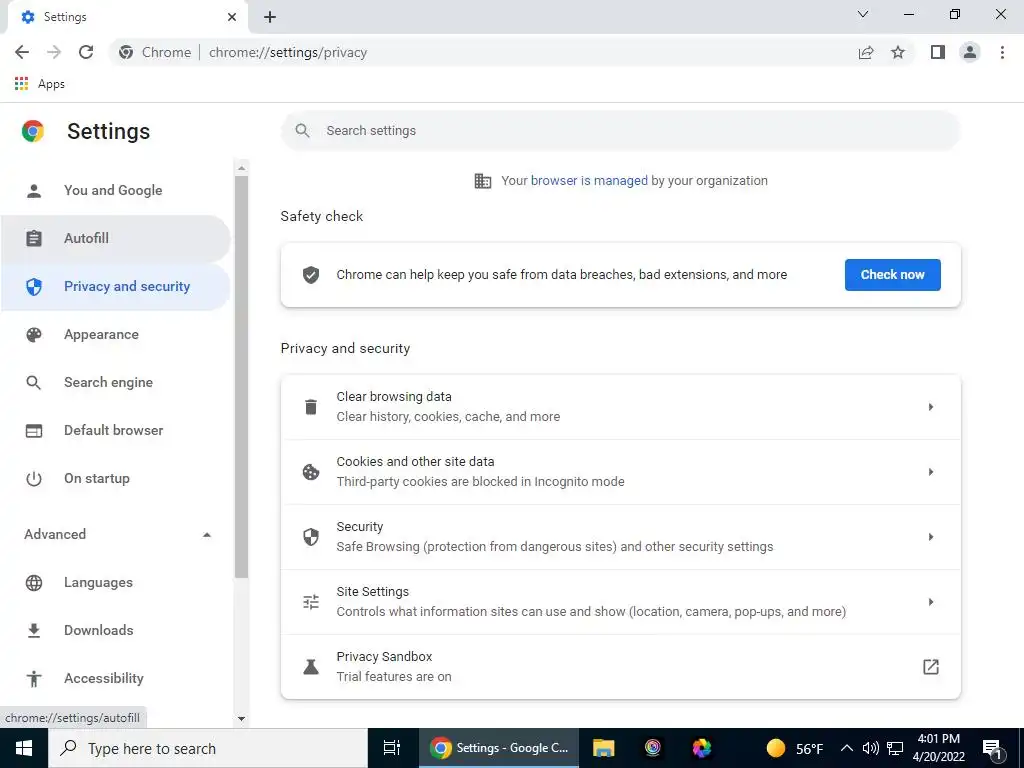This screenshot has width=1024, height=768.
Task: Open new tab with plus icon
Action: point(270,17)
